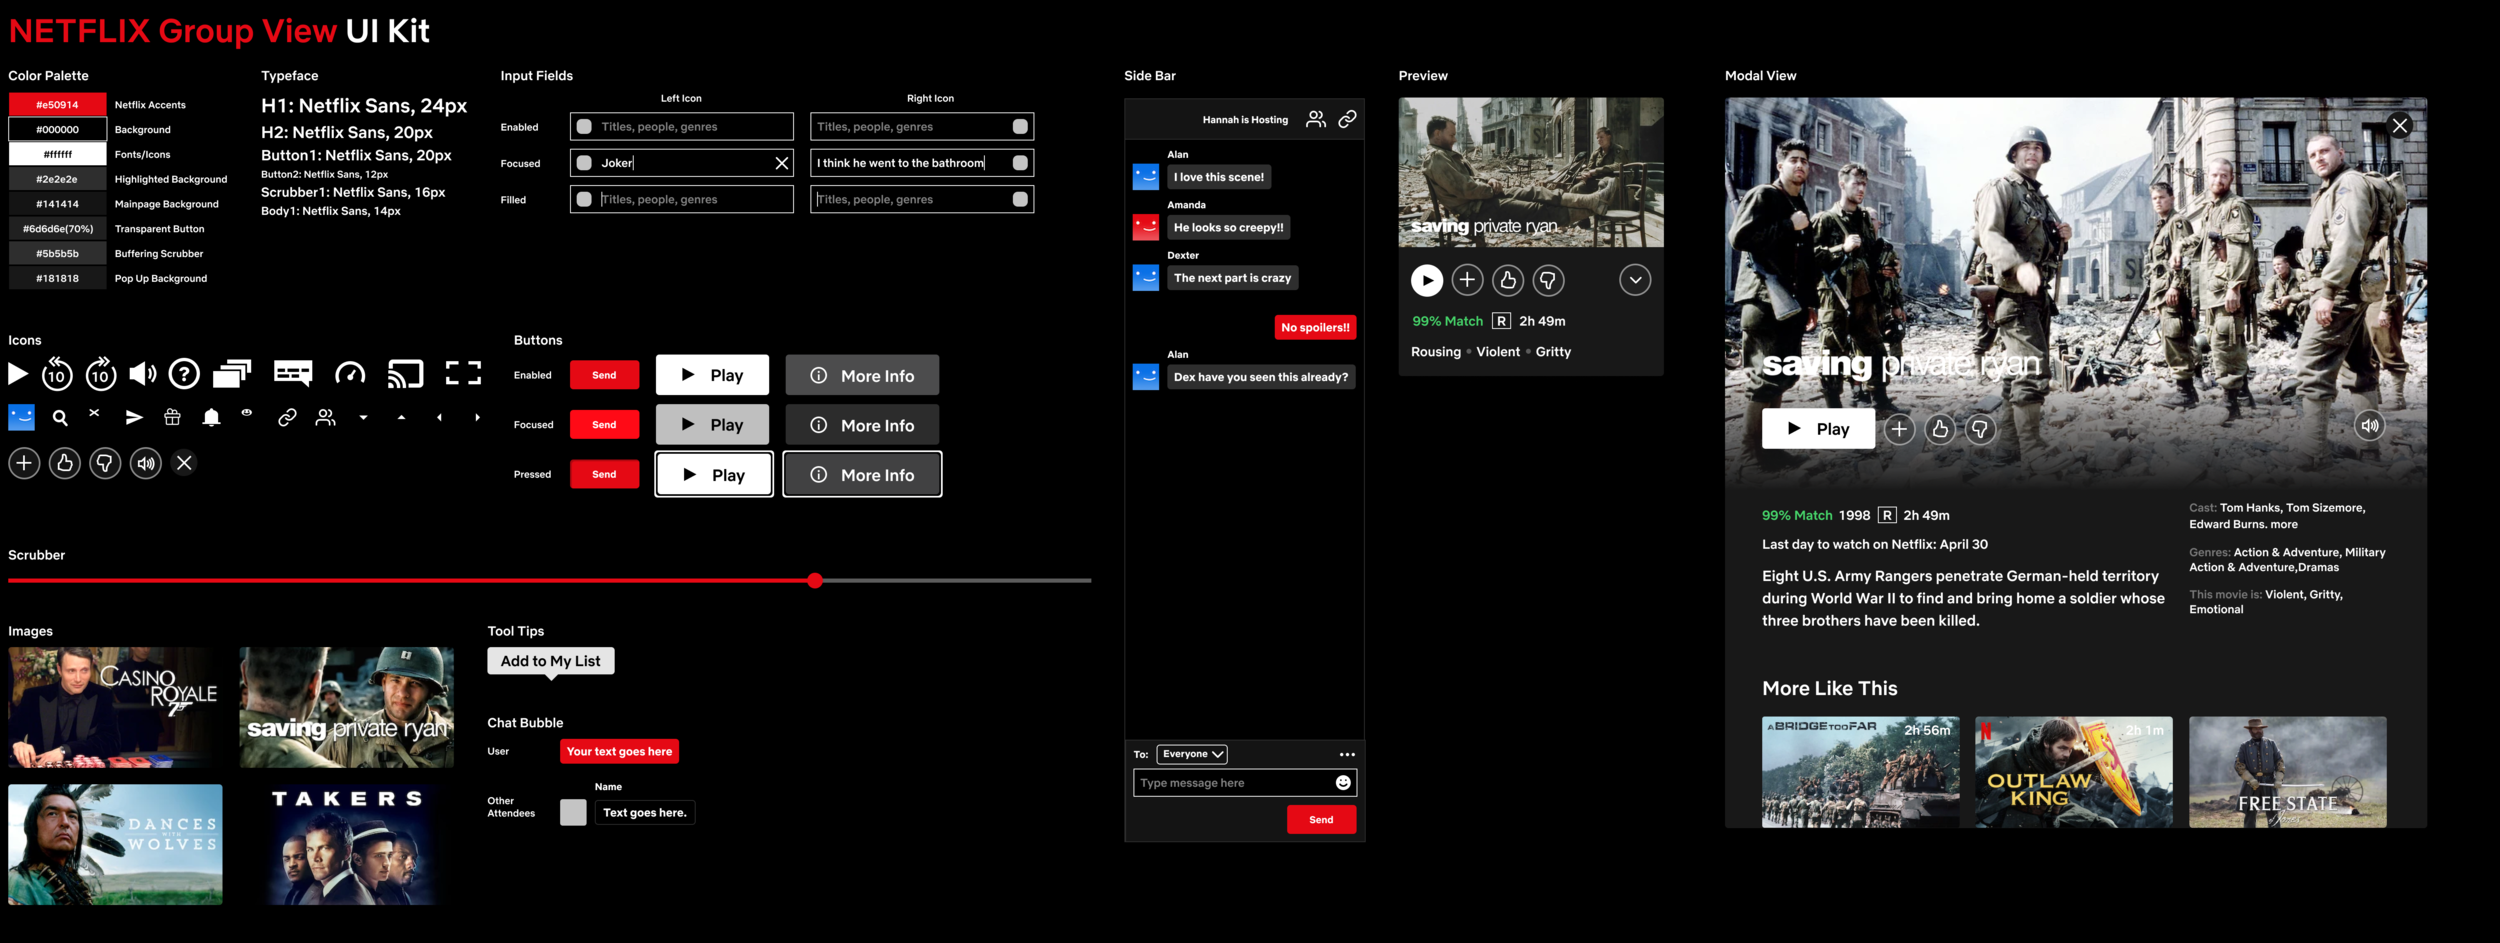Open the Casino Royale image
The width and height of the screenshot is (2500, 943).
(x=115, y=707)
